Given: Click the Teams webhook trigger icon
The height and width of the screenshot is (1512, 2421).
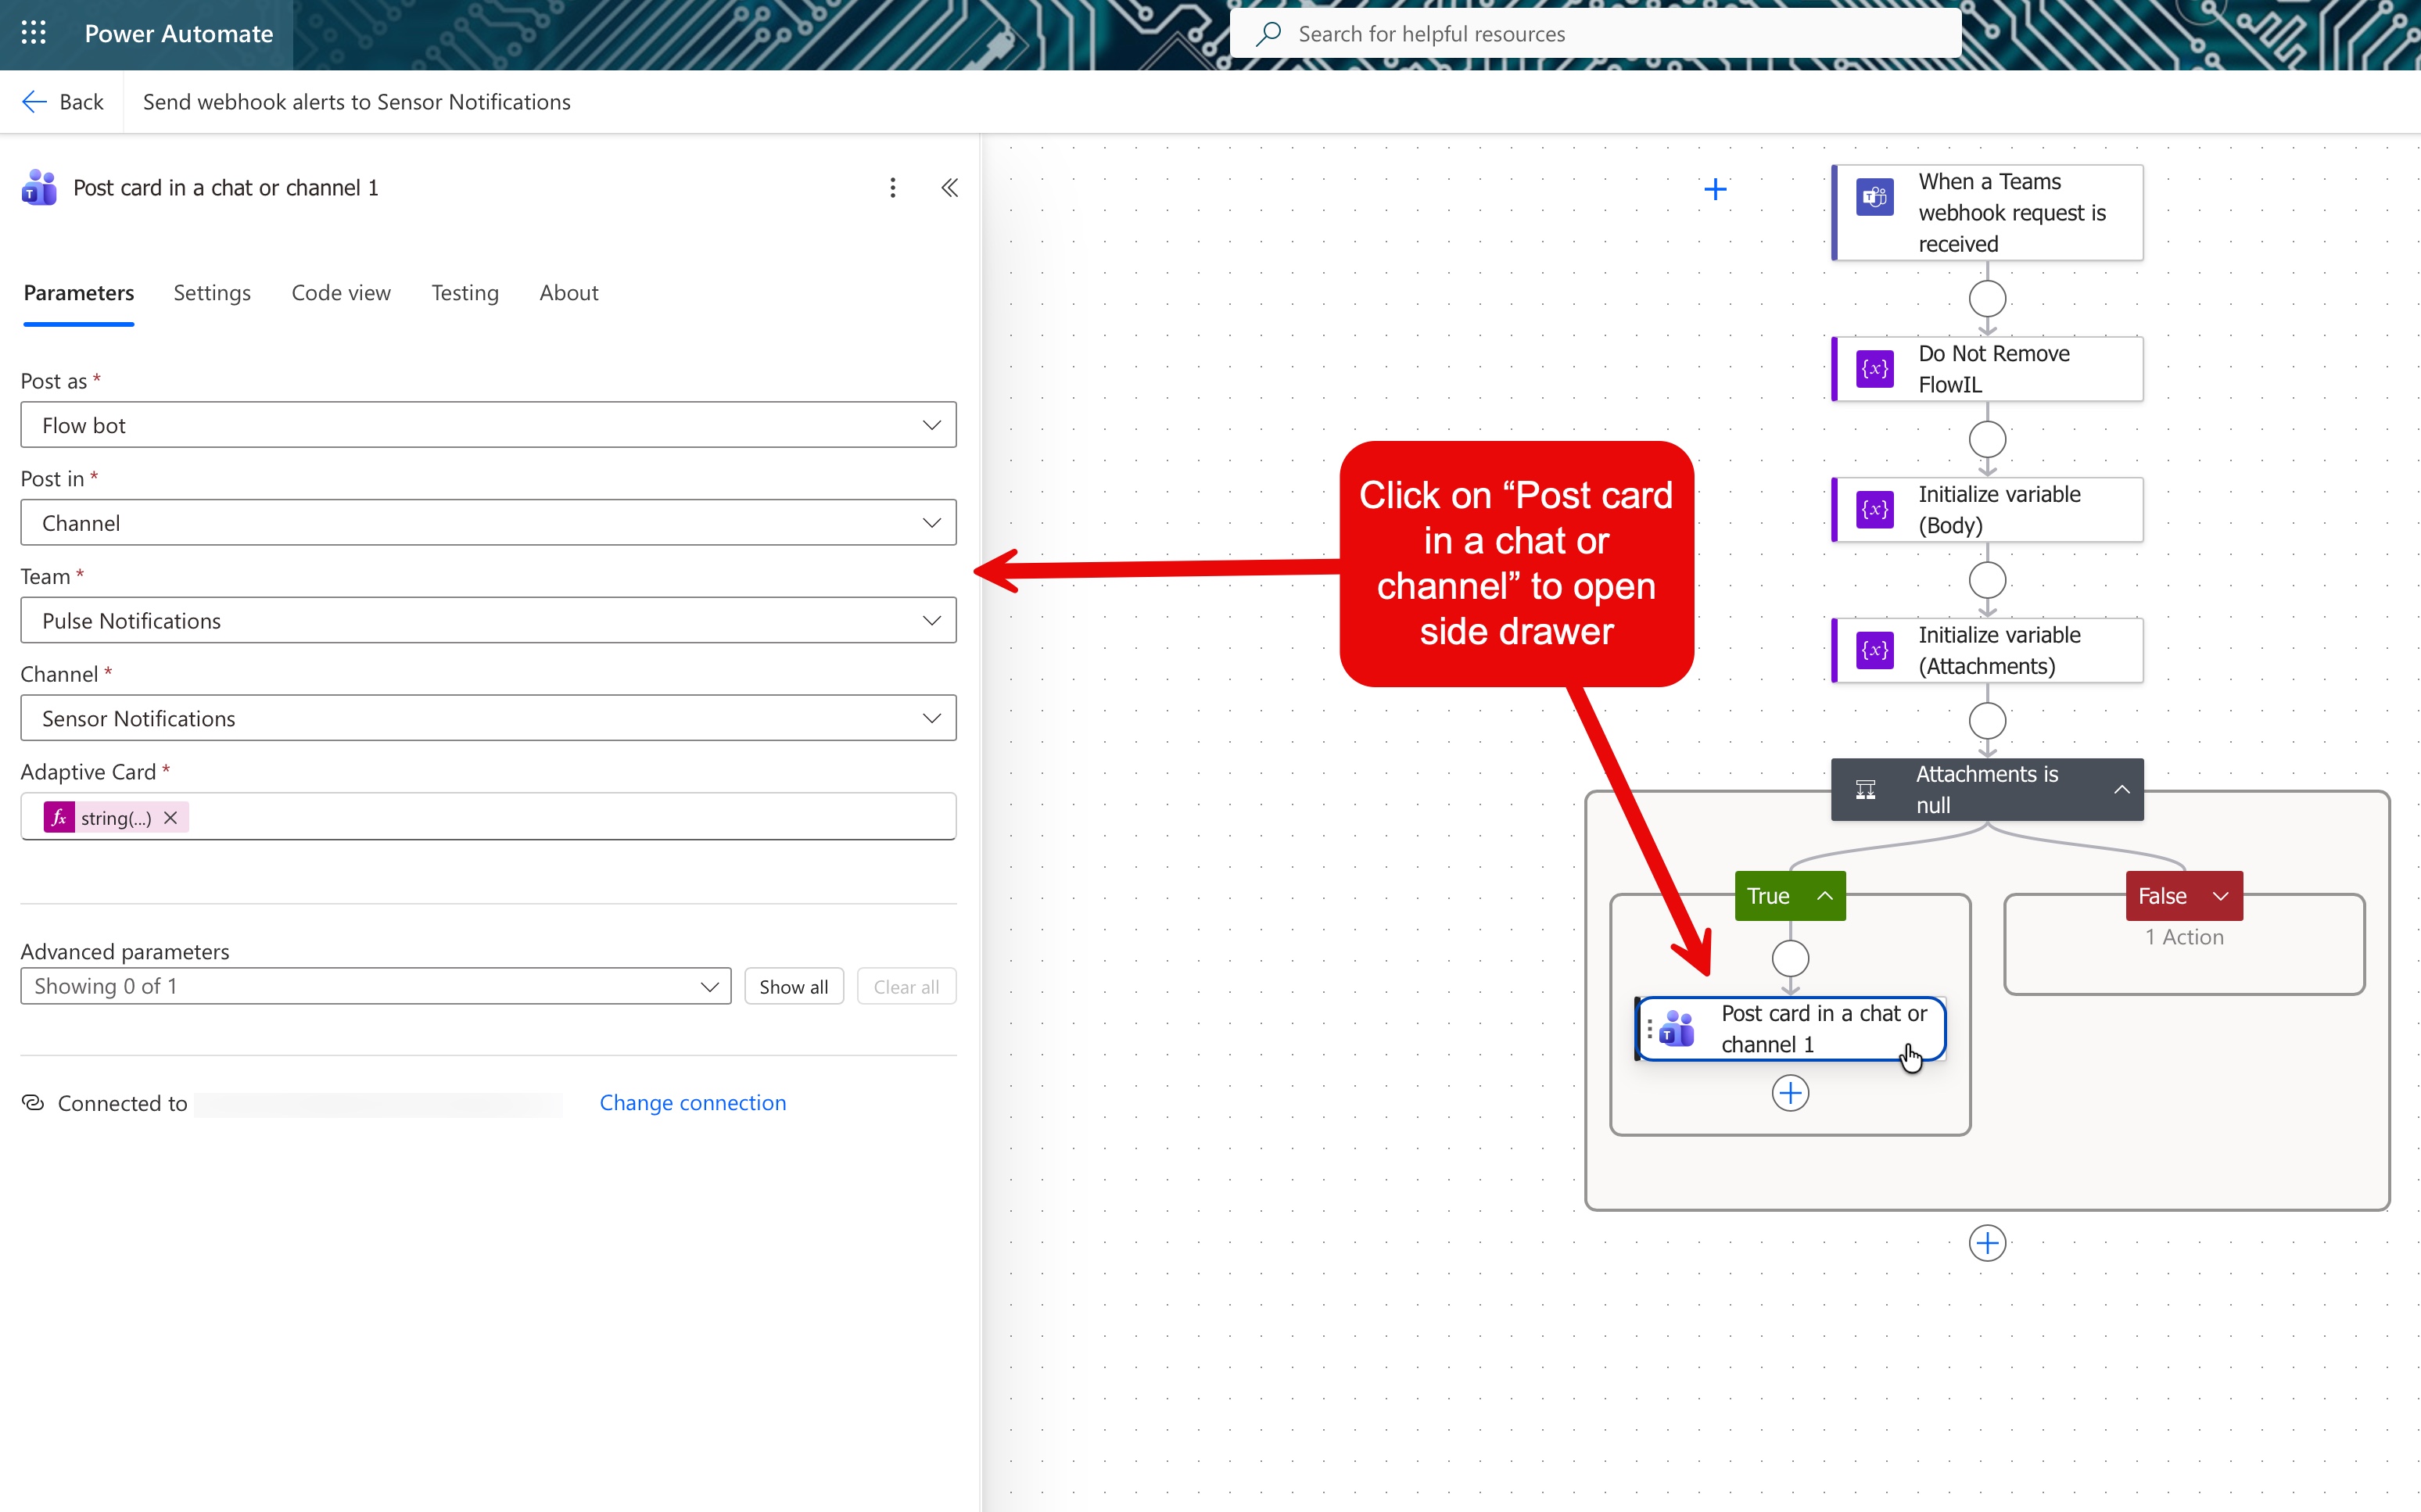Looking at the screenshot, I should click(x=1874, y=197).
